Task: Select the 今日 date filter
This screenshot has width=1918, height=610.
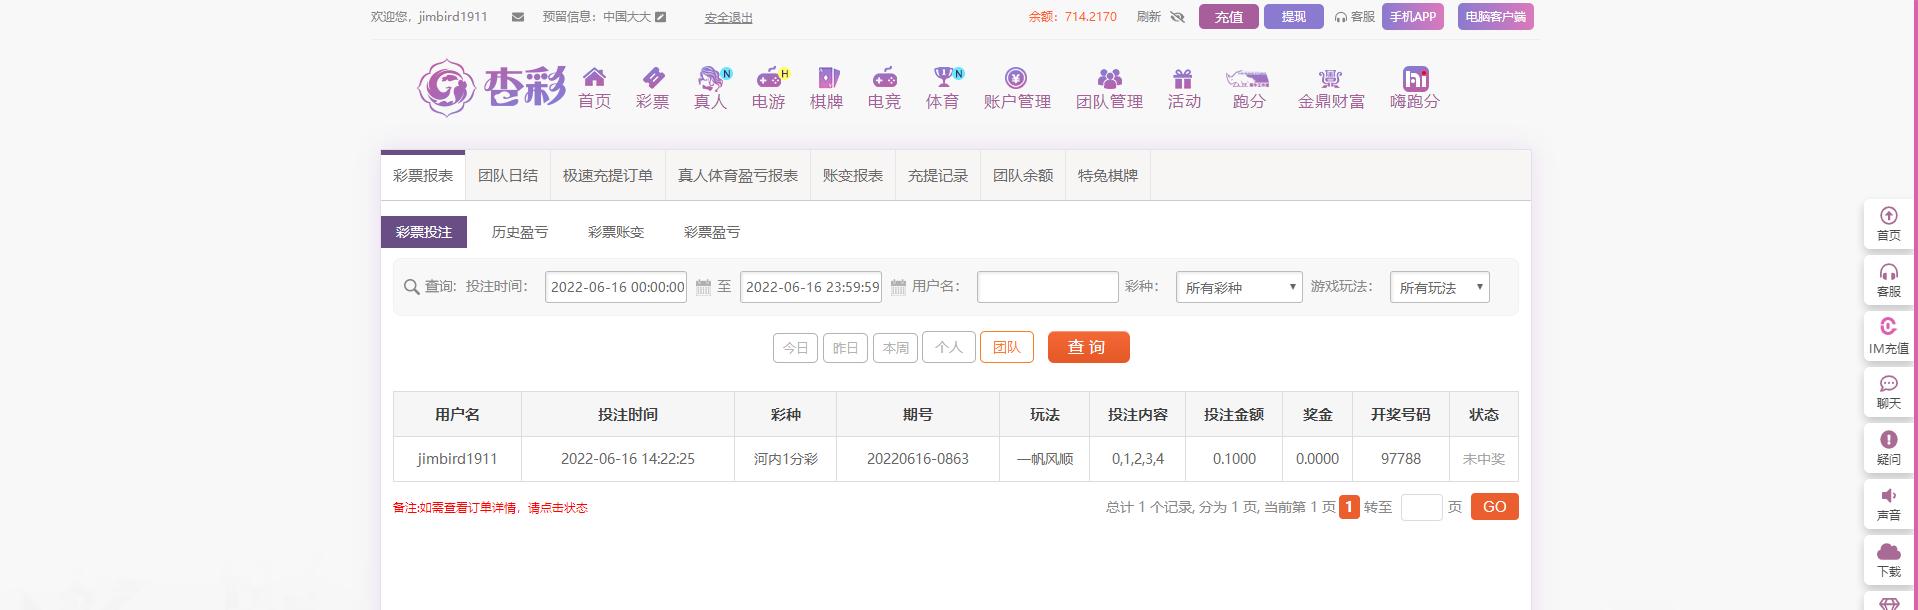Action: click(795, 348)
